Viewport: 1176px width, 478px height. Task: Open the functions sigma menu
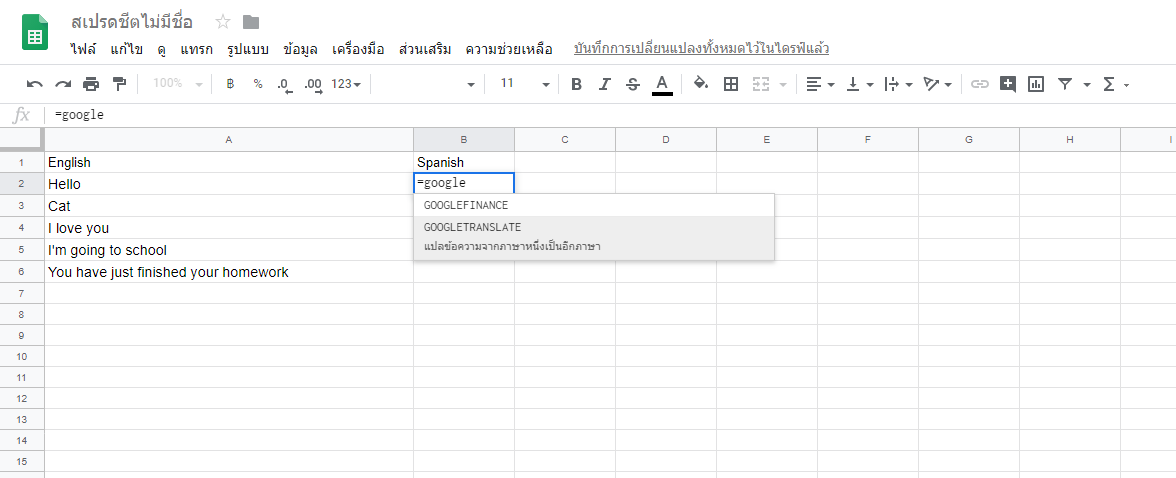pos(1116,84)
